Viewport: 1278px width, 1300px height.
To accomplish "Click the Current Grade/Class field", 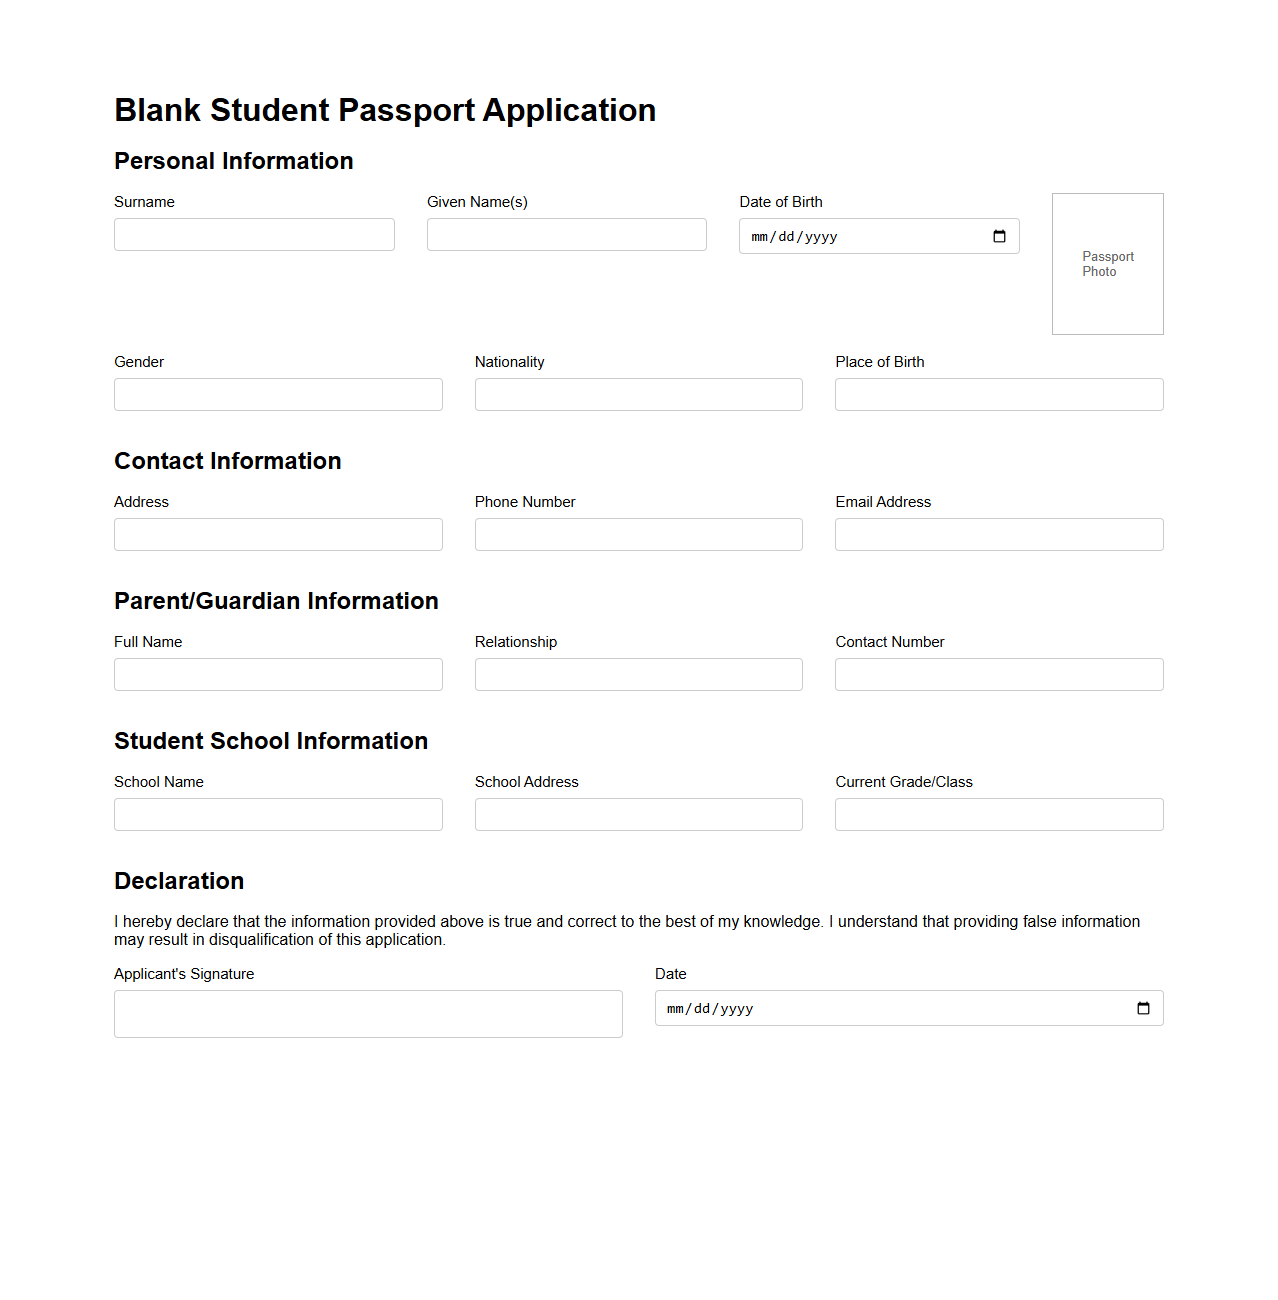I will point(998,814).
